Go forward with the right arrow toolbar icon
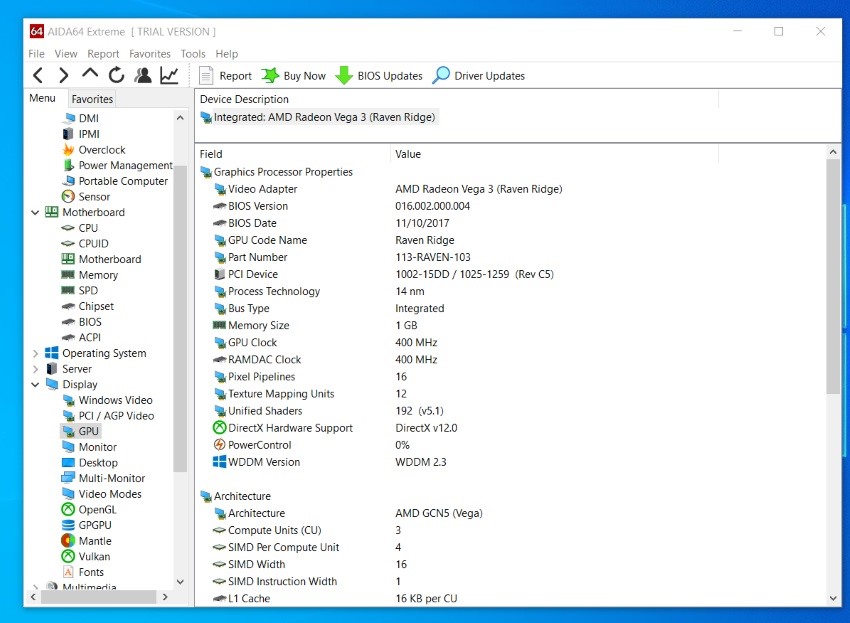This screenshot has height=623, width=850. click(x=63, y=75)
